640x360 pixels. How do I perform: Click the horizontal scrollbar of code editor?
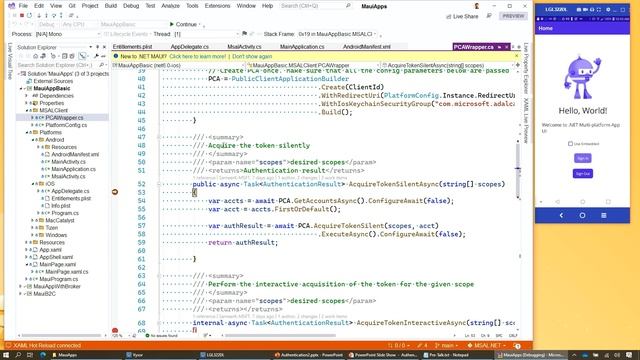(x=281, y=336)
